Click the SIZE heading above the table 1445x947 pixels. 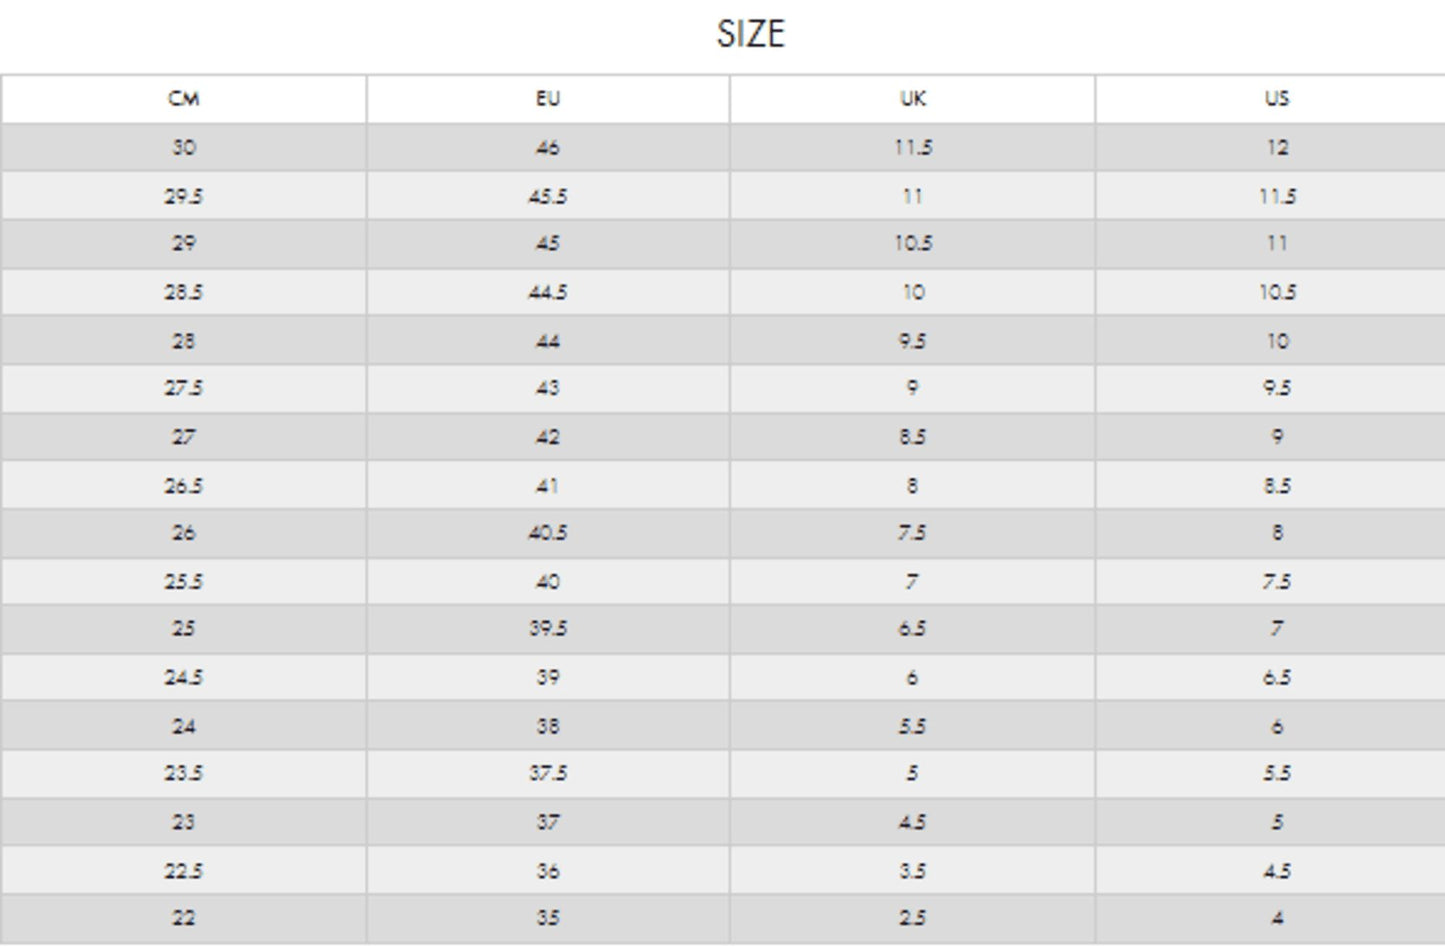750,34
